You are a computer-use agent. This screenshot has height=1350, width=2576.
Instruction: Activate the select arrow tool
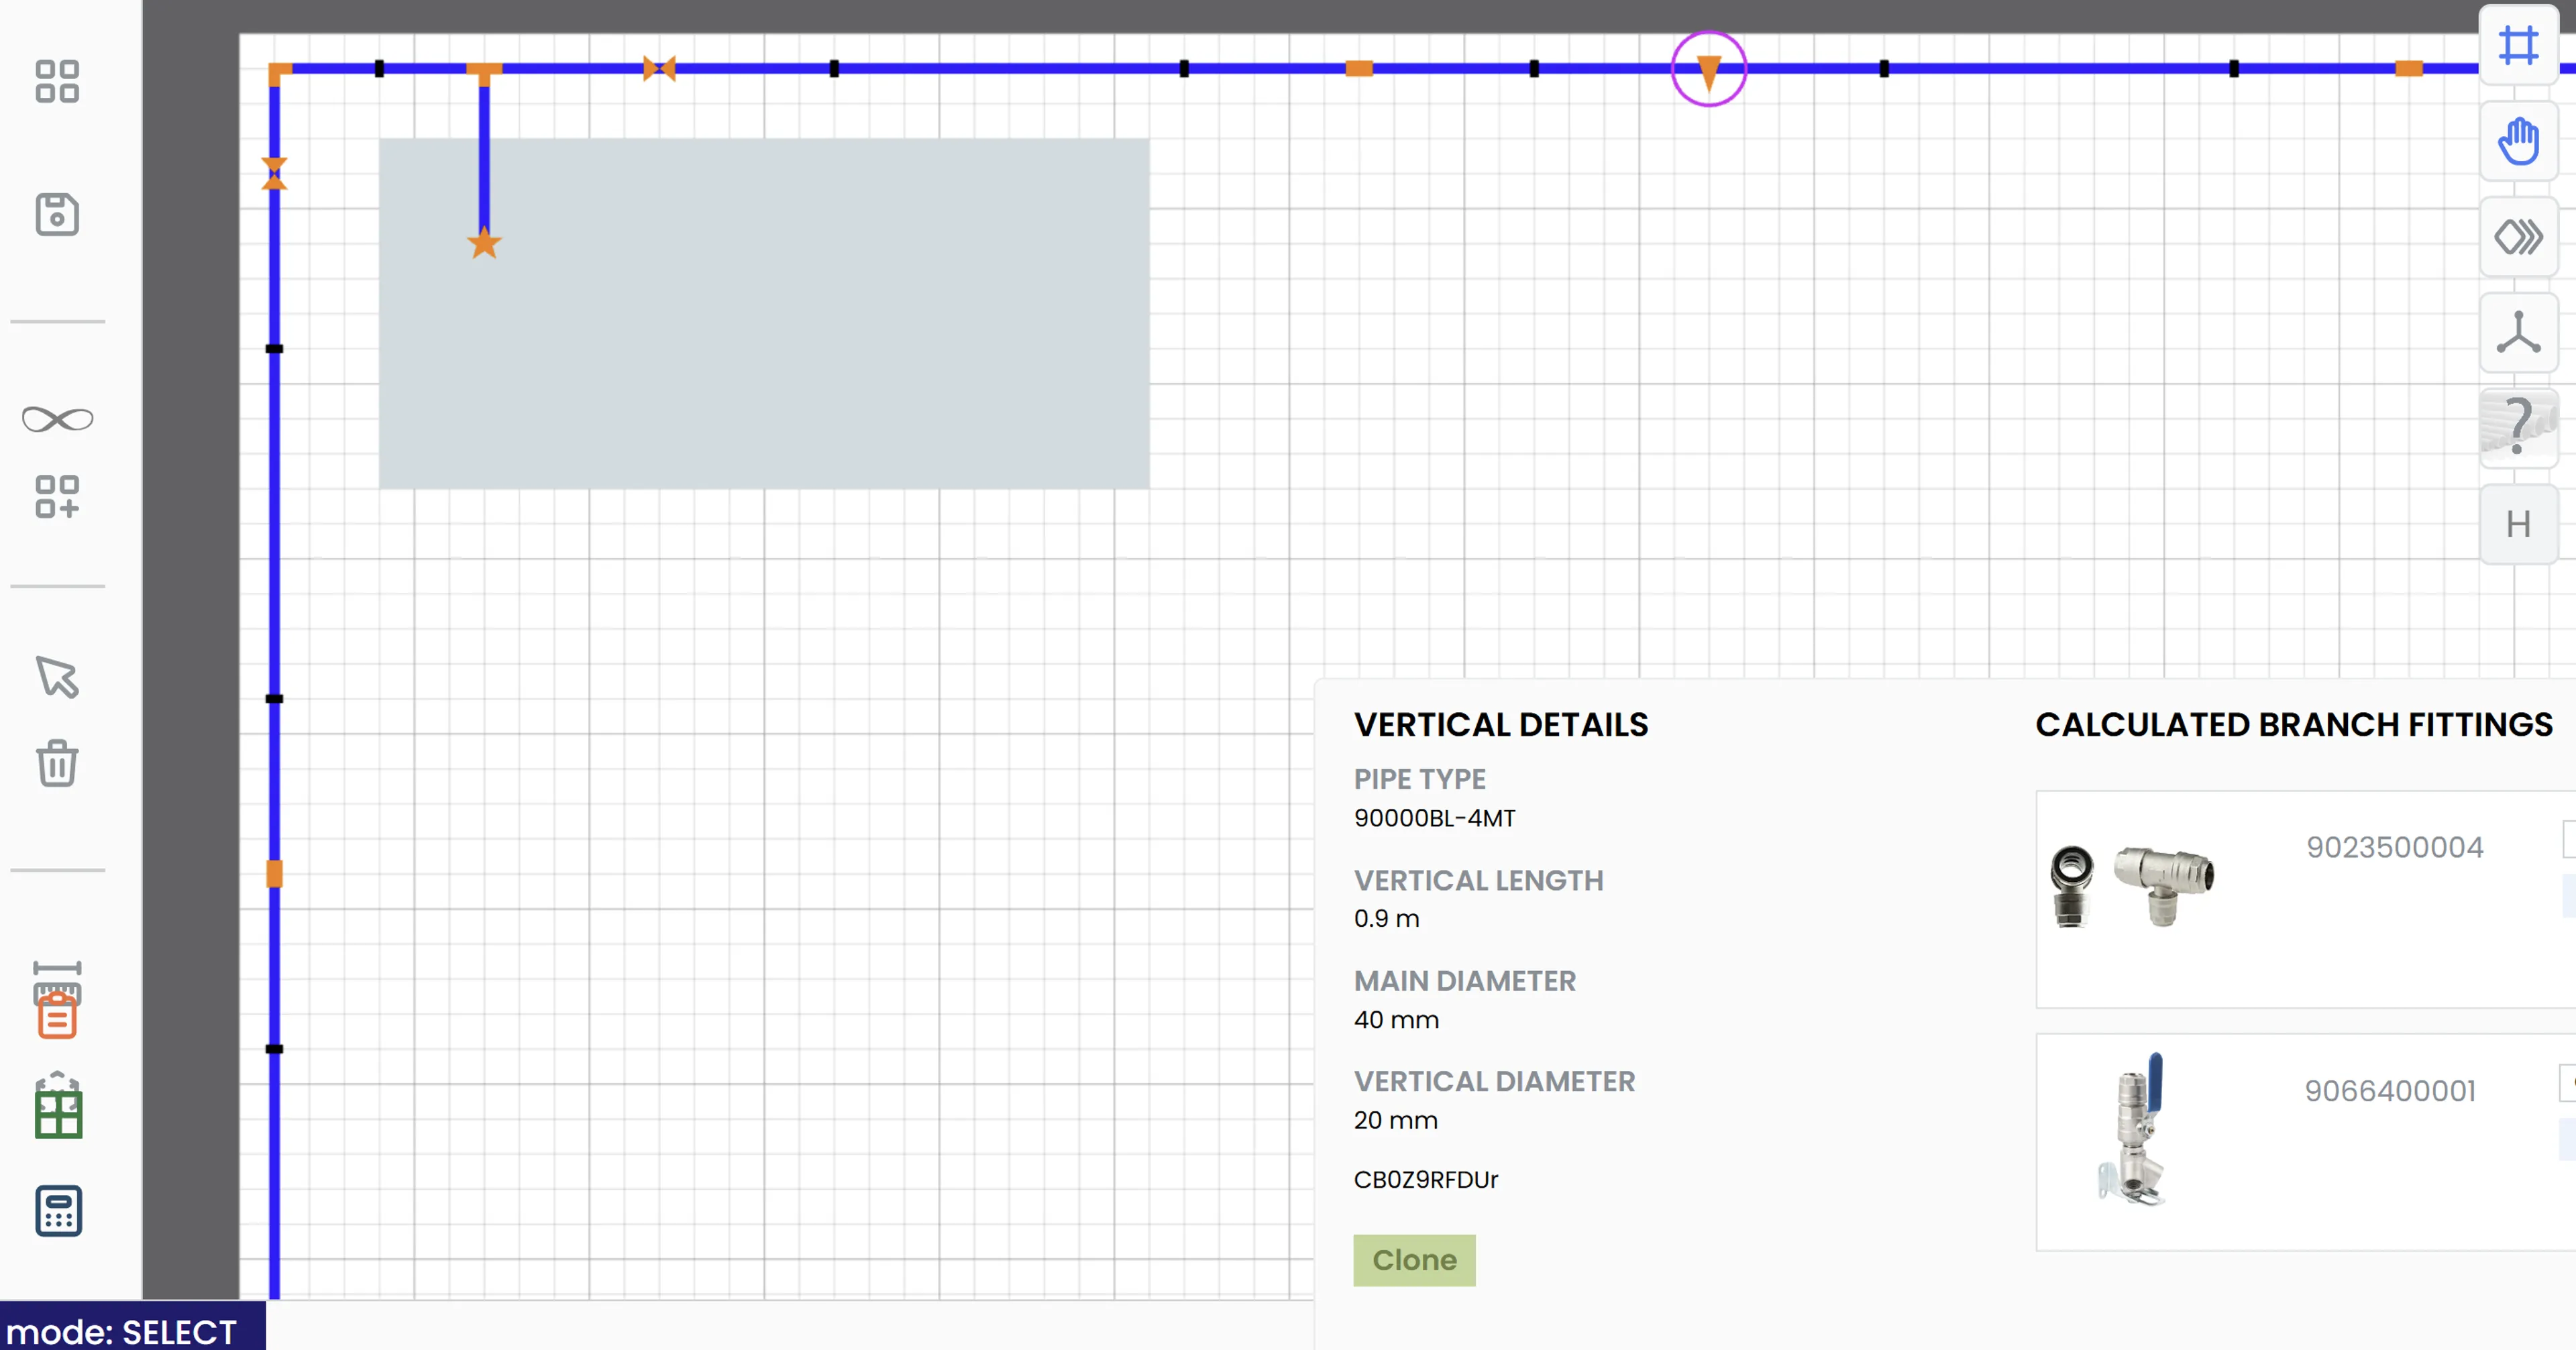[x=57, y=677]
